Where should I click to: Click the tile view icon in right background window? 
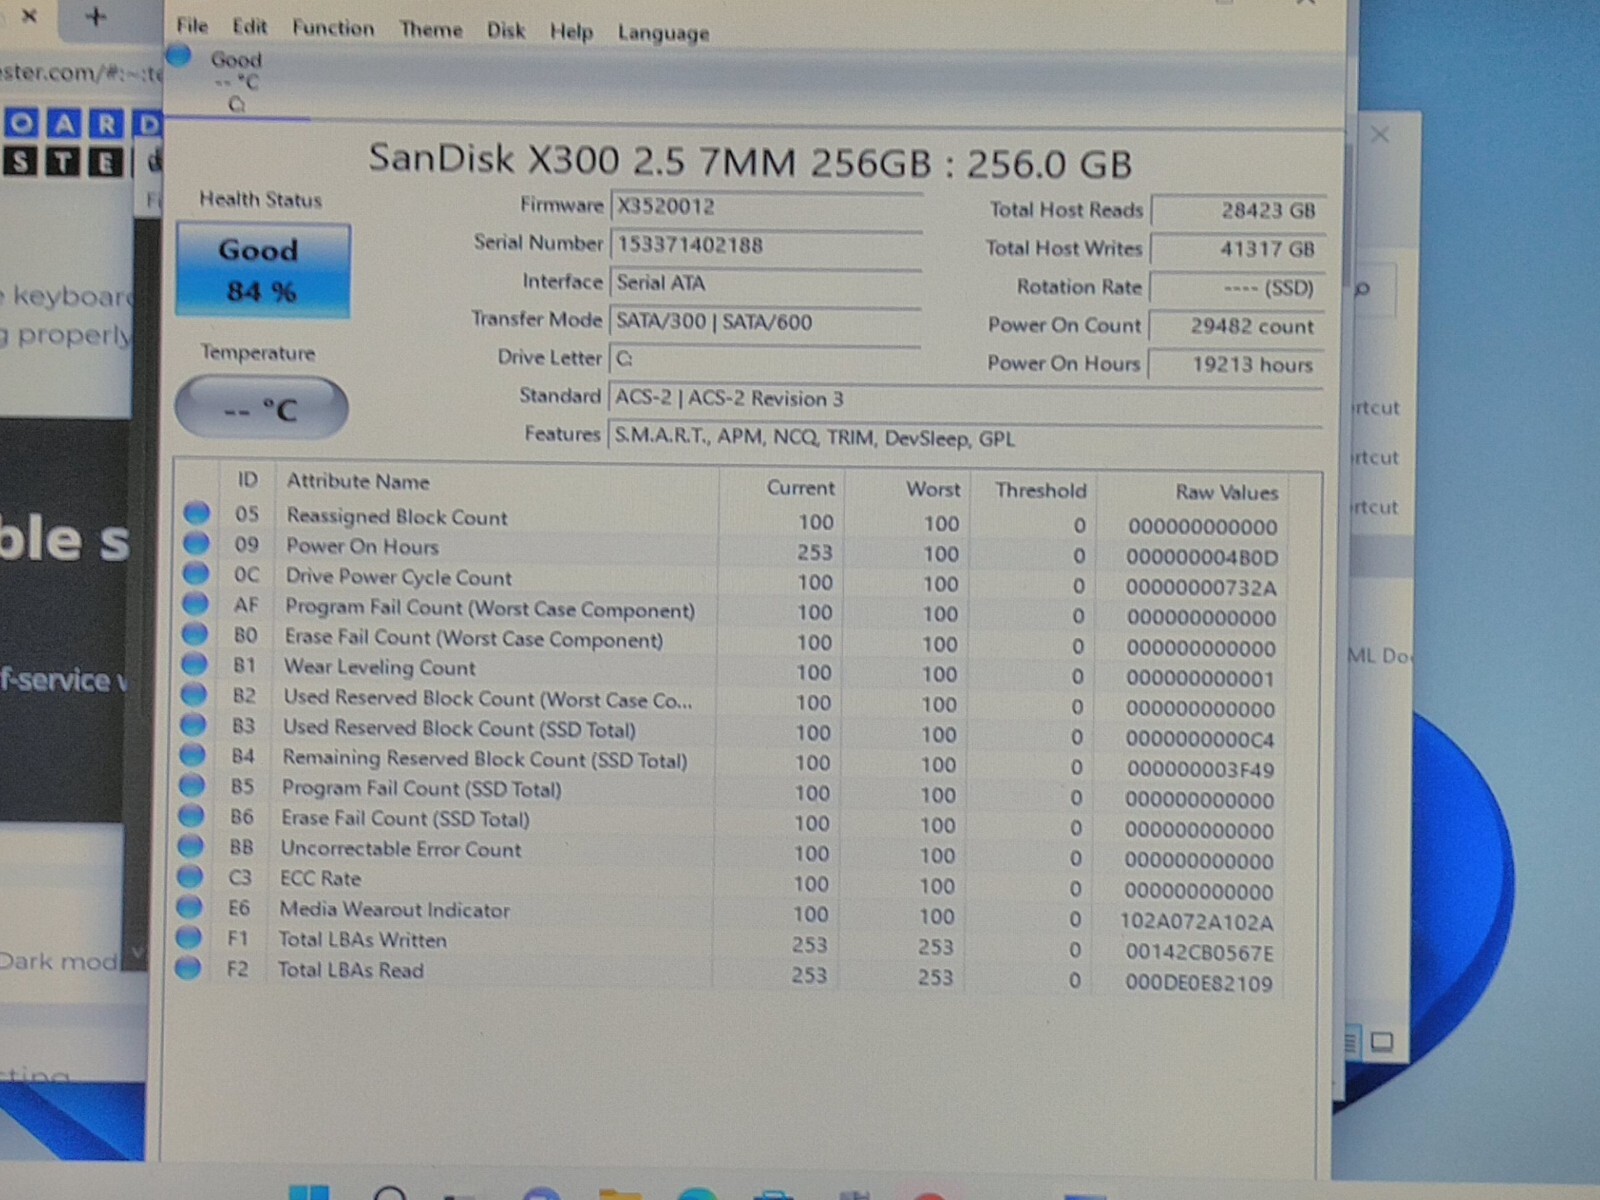click(1382, 1042)
